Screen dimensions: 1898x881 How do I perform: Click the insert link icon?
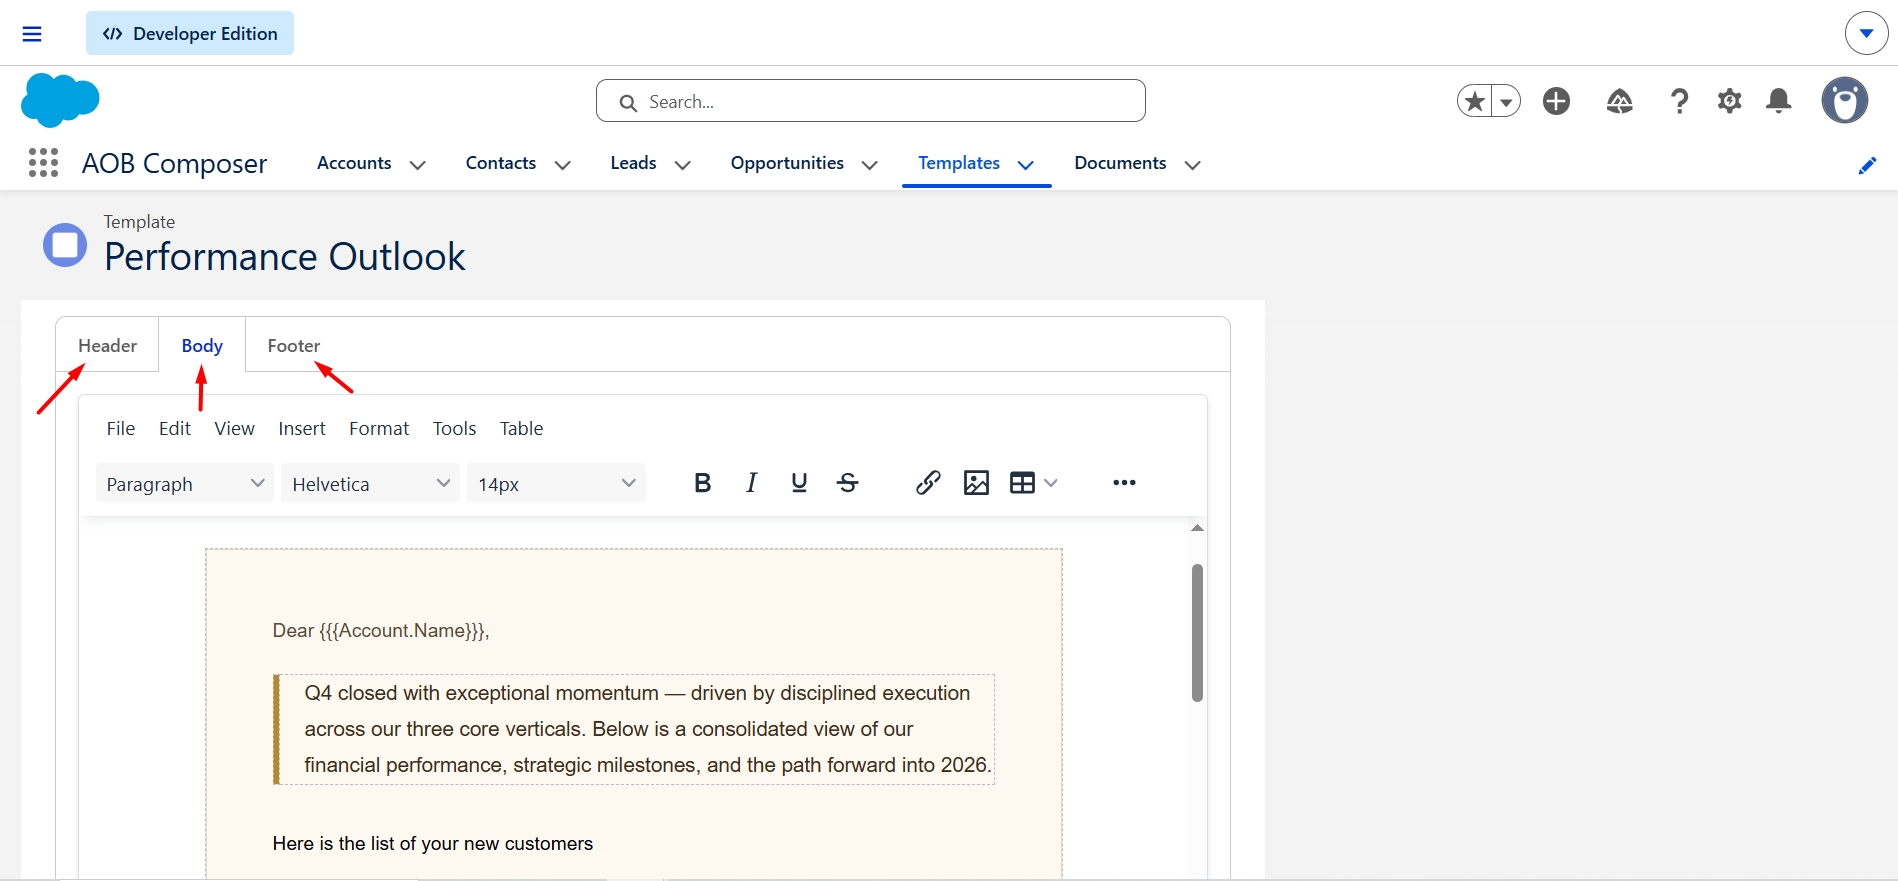tap(928, 483)
